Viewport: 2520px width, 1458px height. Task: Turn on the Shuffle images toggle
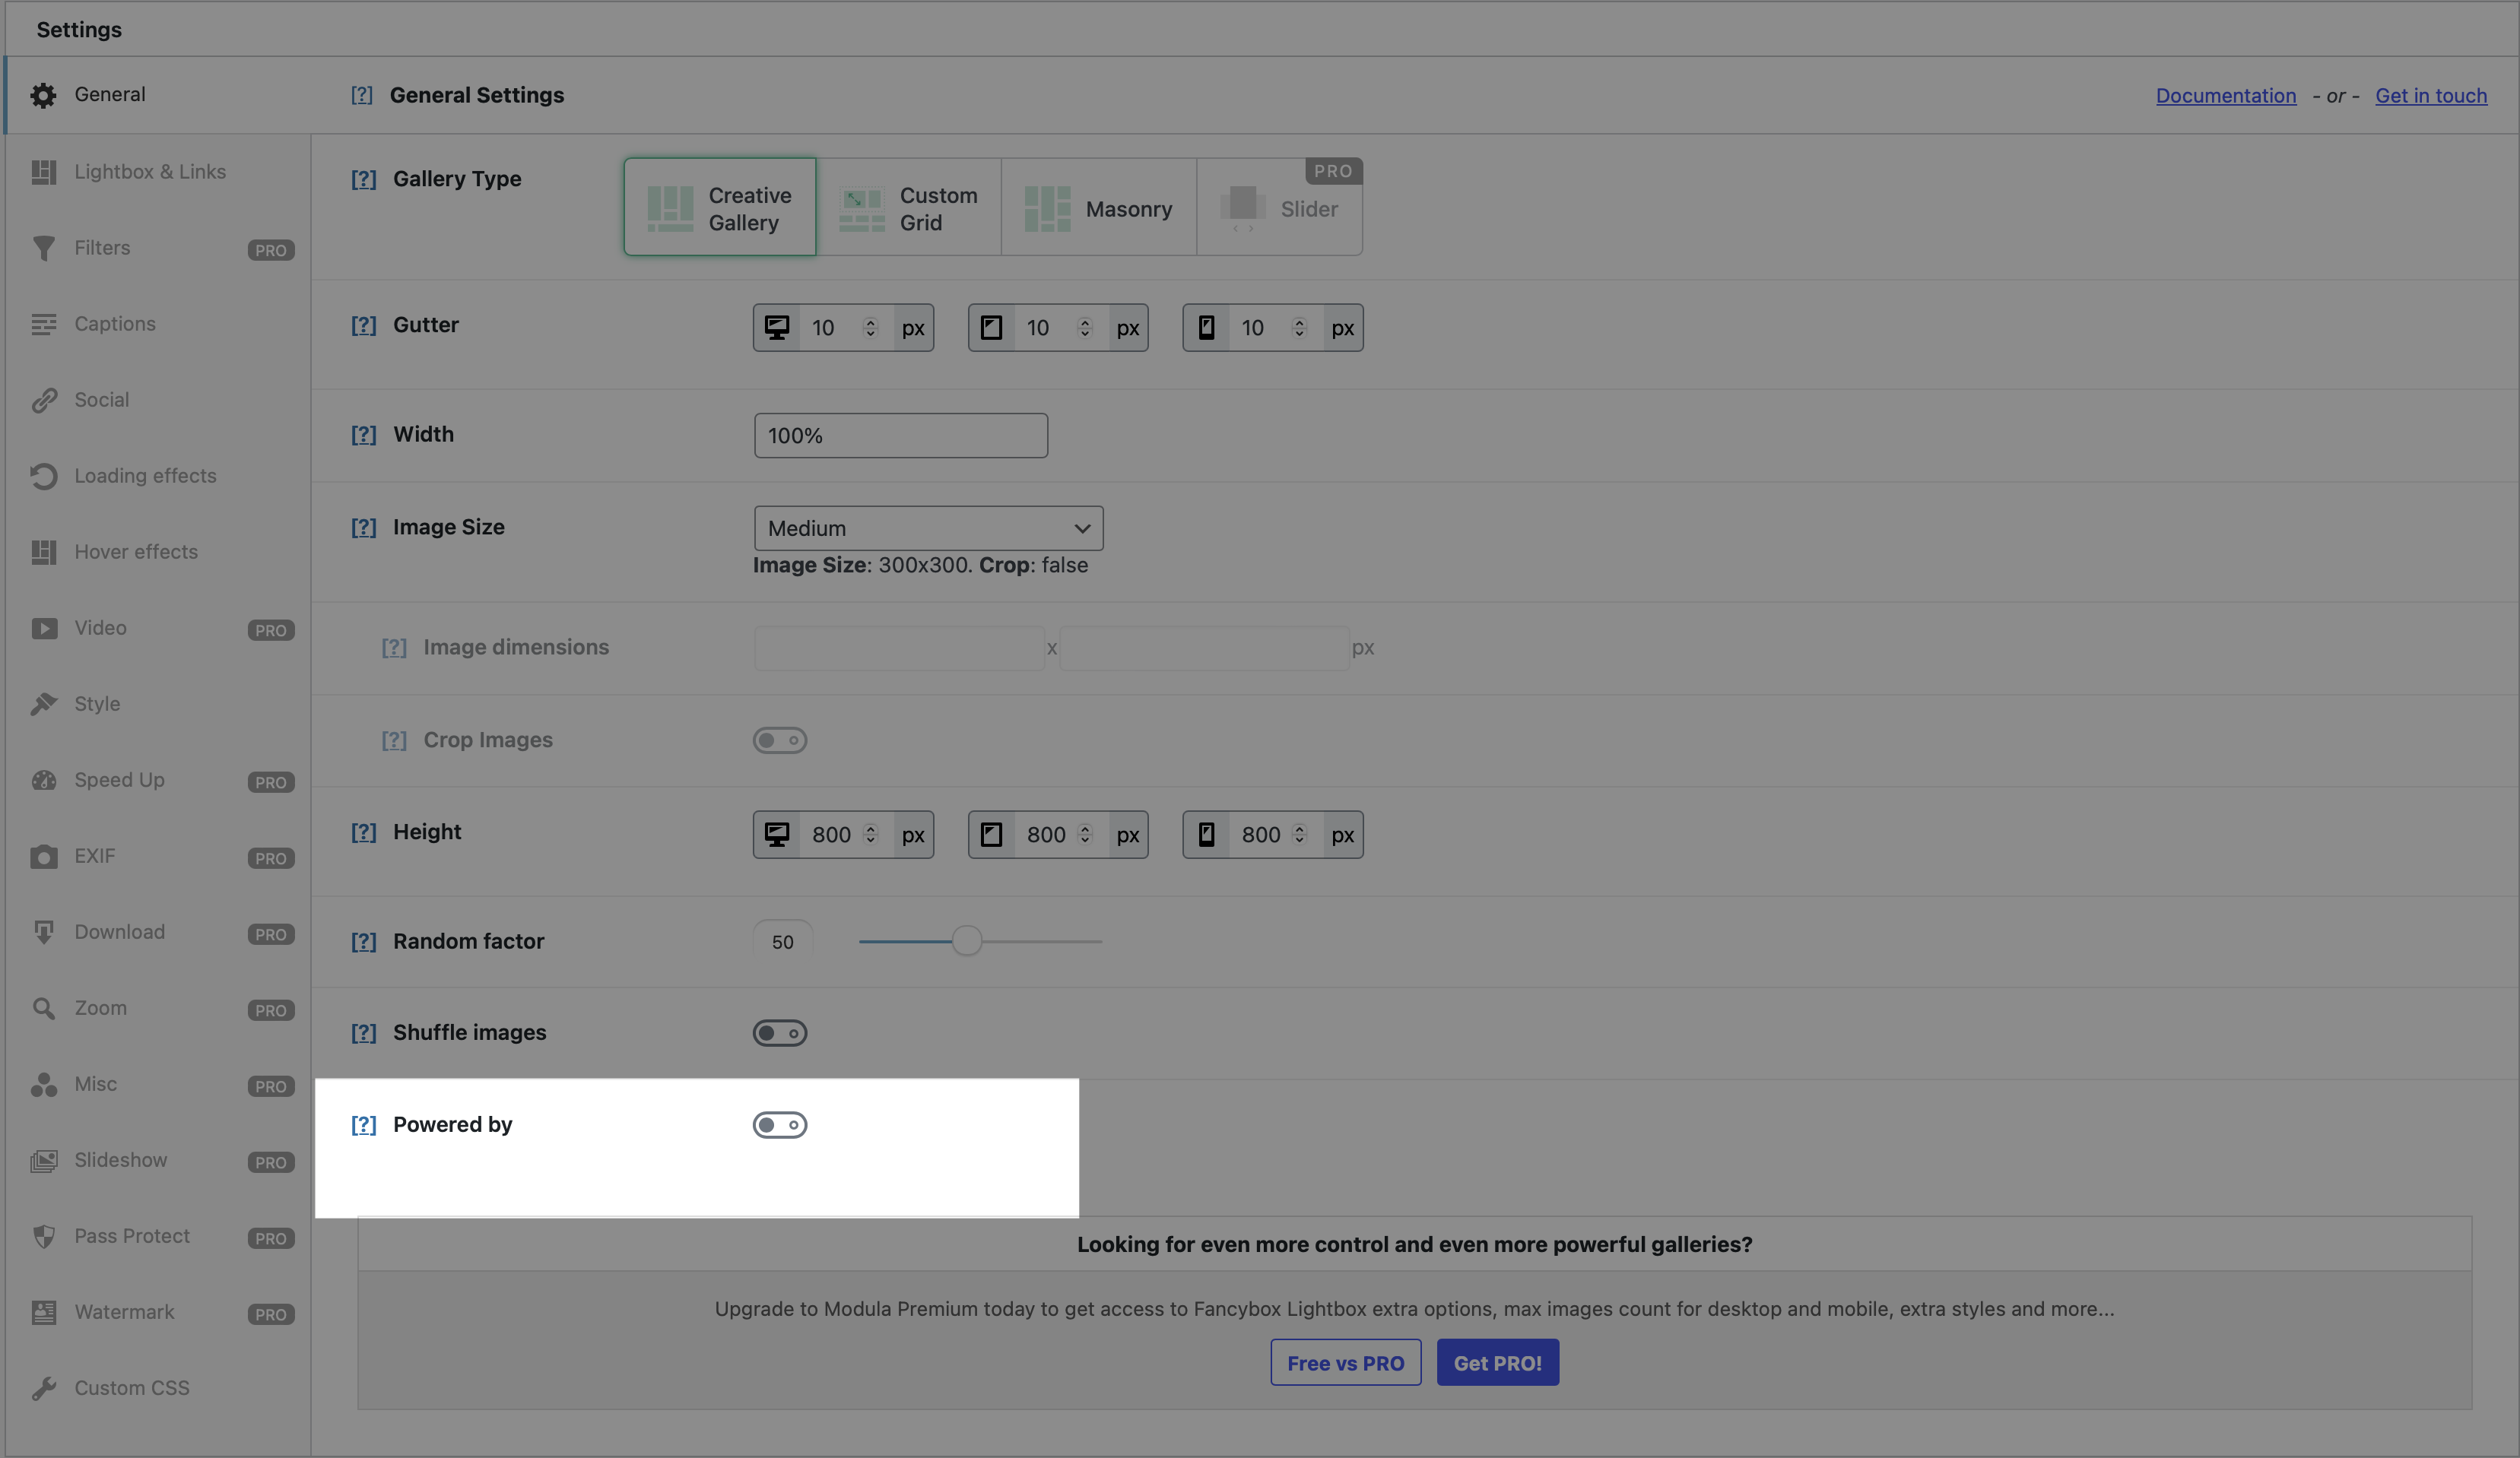(780, 1033)
